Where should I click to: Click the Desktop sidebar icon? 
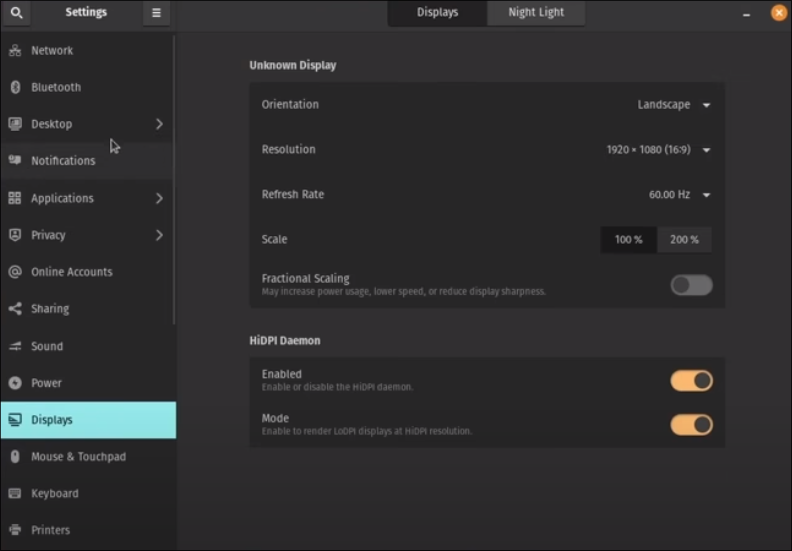pyautogui.click(x=15, y=124)
